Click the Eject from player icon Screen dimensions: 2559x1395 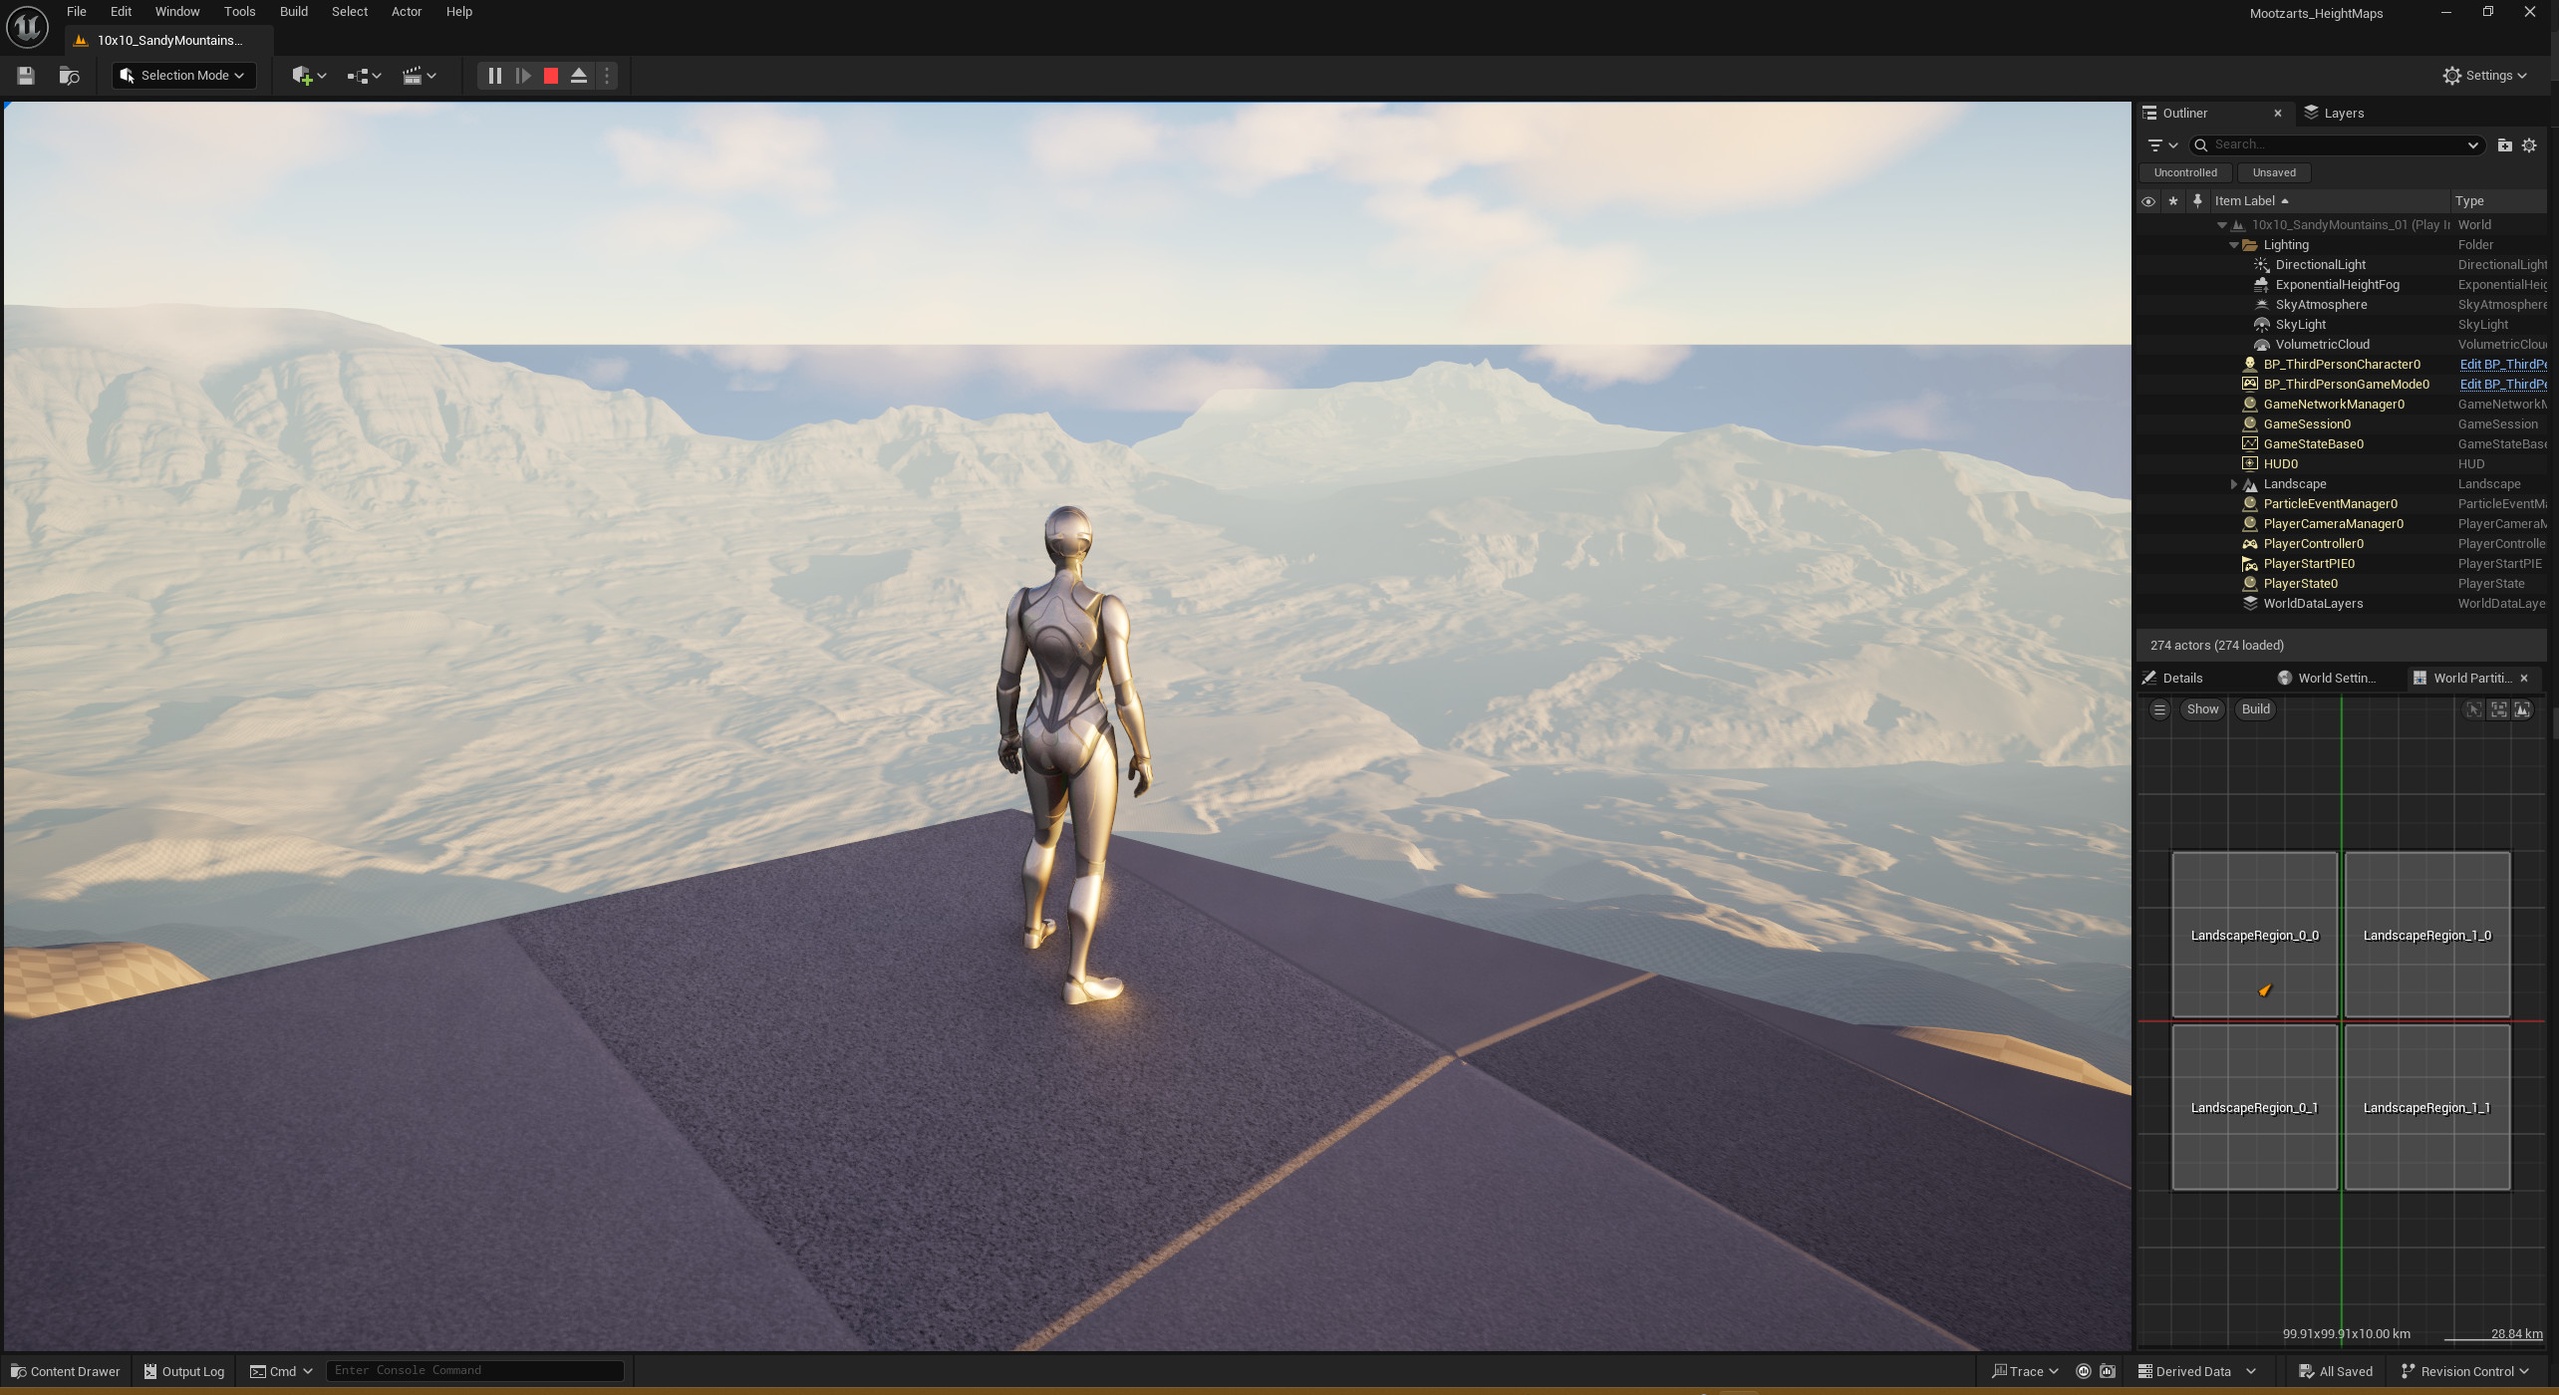(x=579, y=75)
